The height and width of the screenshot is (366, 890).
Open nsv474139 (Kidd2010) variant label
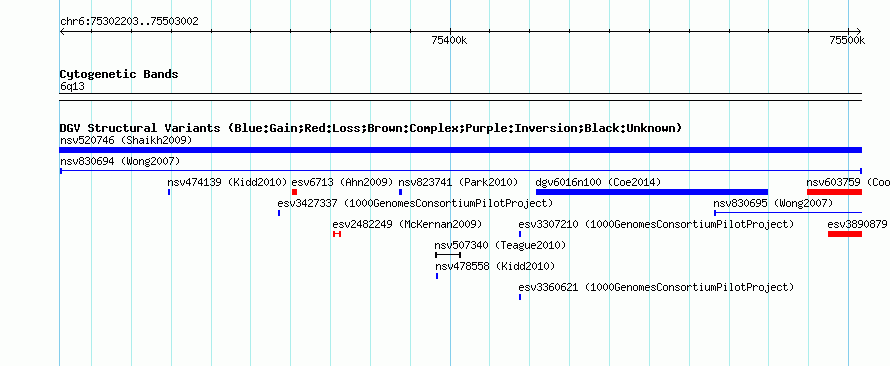point(228,183)
